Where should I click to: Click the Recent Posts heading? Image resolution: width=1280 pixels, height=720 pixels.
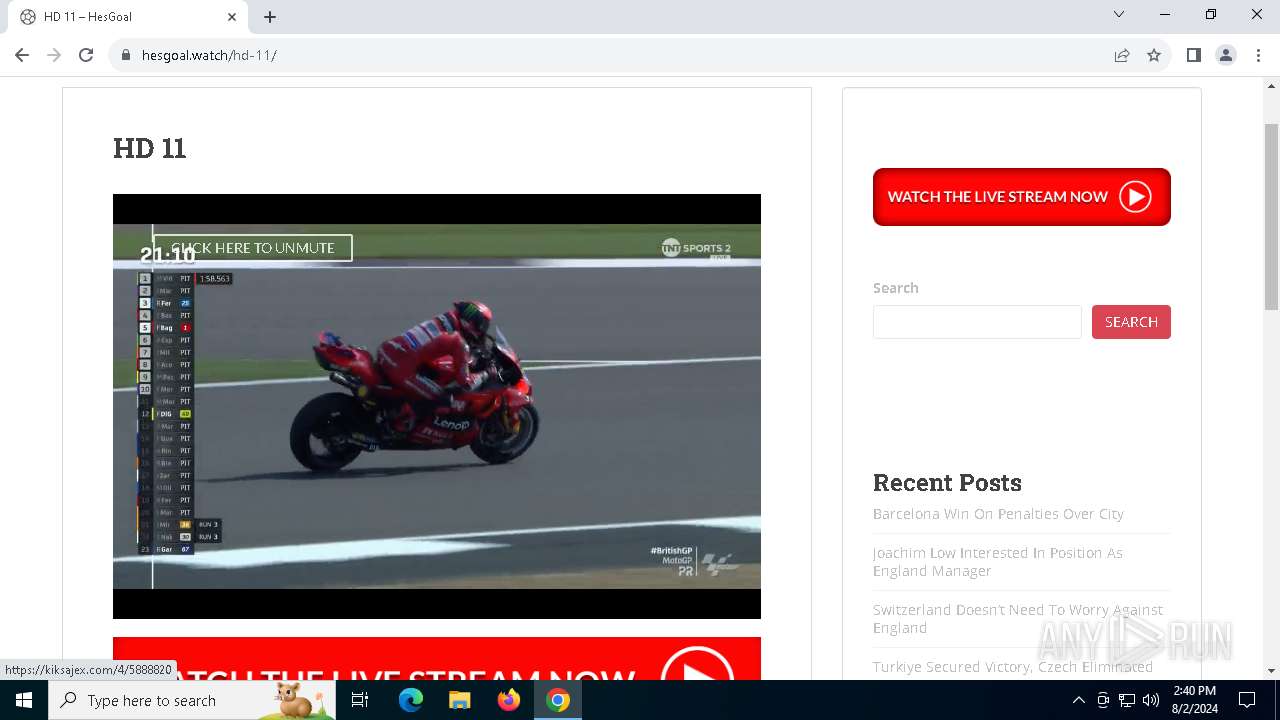[x=947, y=483]
